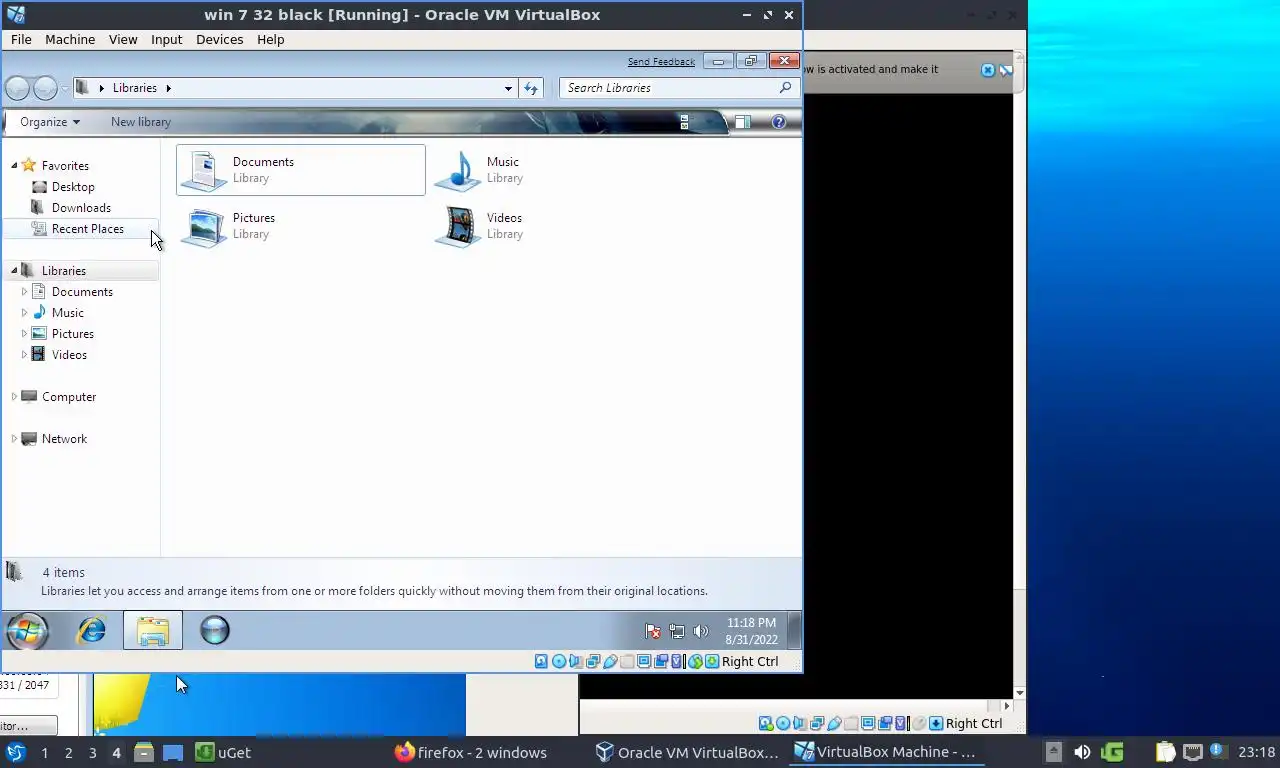Open VirtualBox Help menu
The width and height of the screenshot is (1280, 768).
click(x=270, y=39)
